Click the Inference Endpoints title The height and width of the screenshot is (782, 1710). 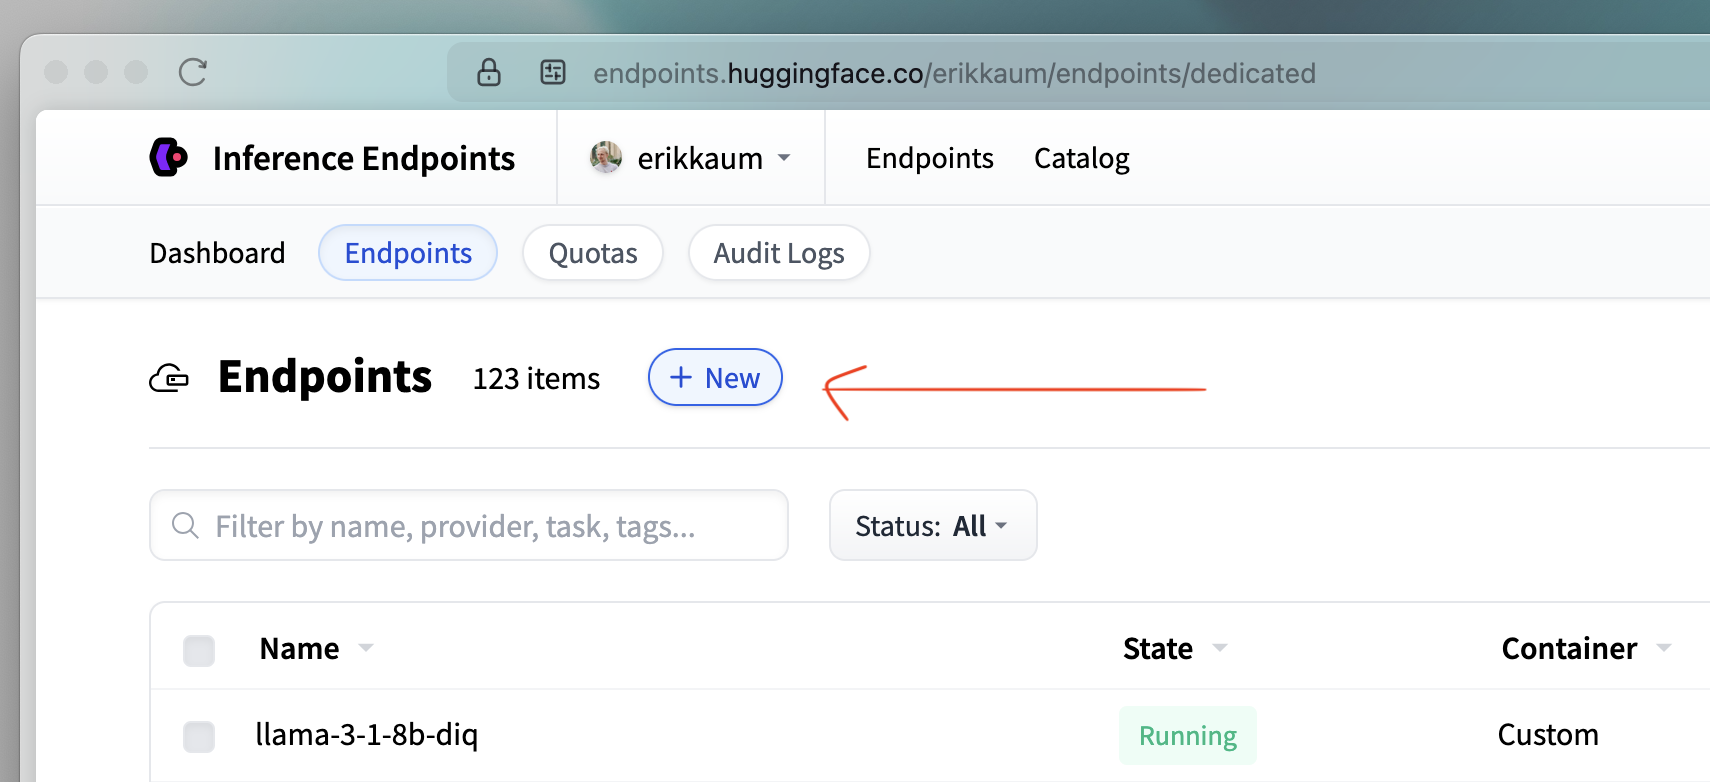tap(364, 158)
